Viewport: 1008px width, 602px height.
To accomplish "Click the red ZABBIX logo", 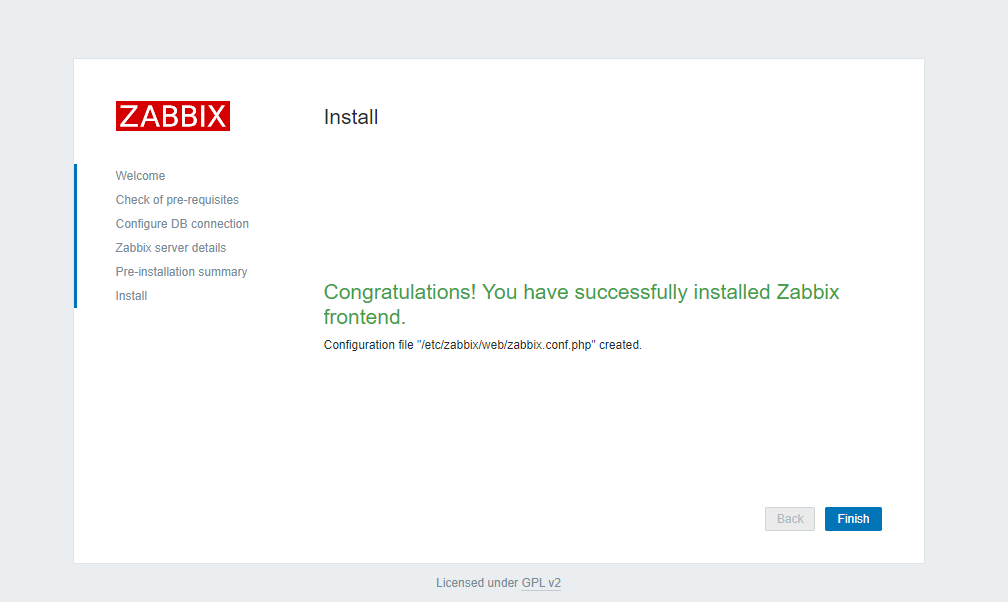I will [173, 116].
